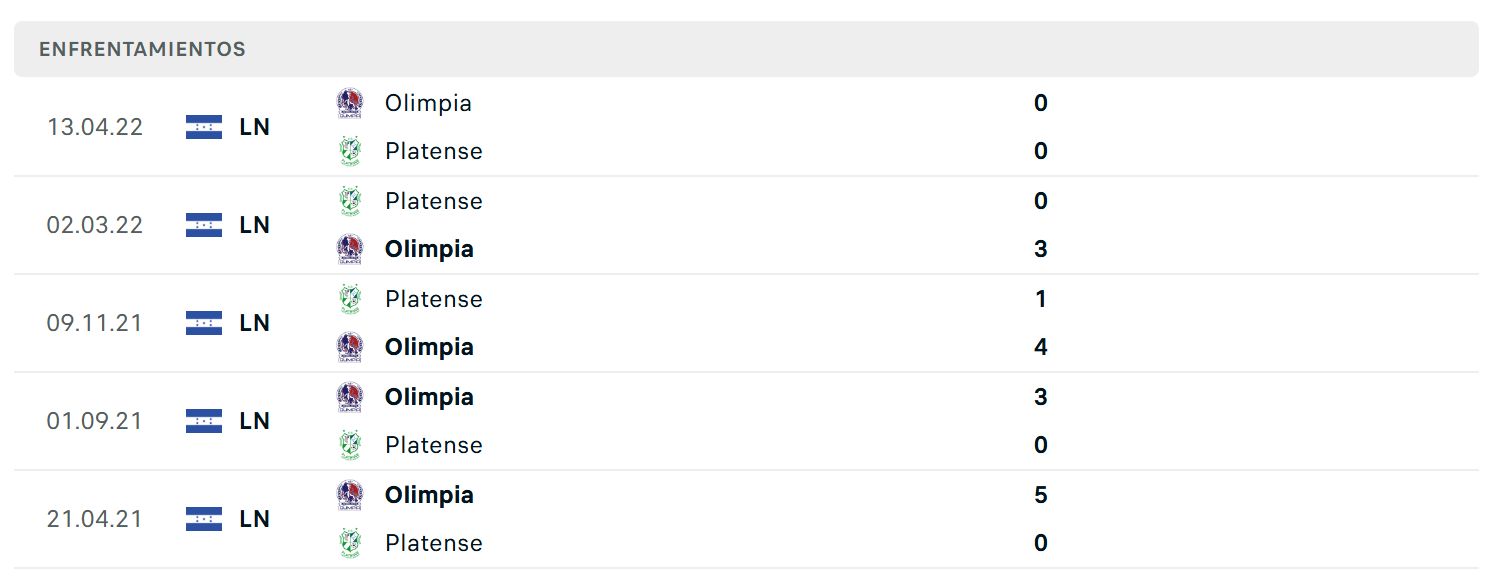
Task: Open the 21.04.21 match date row
Action: pos(746,519)
